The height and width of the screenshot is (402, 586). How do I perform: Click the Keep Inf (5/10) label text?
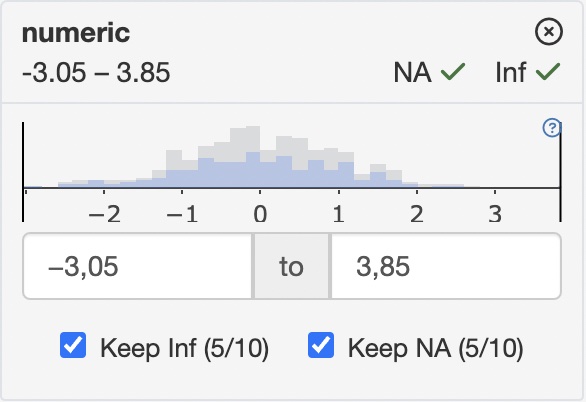pyautogui.click(x=184, y=348)
